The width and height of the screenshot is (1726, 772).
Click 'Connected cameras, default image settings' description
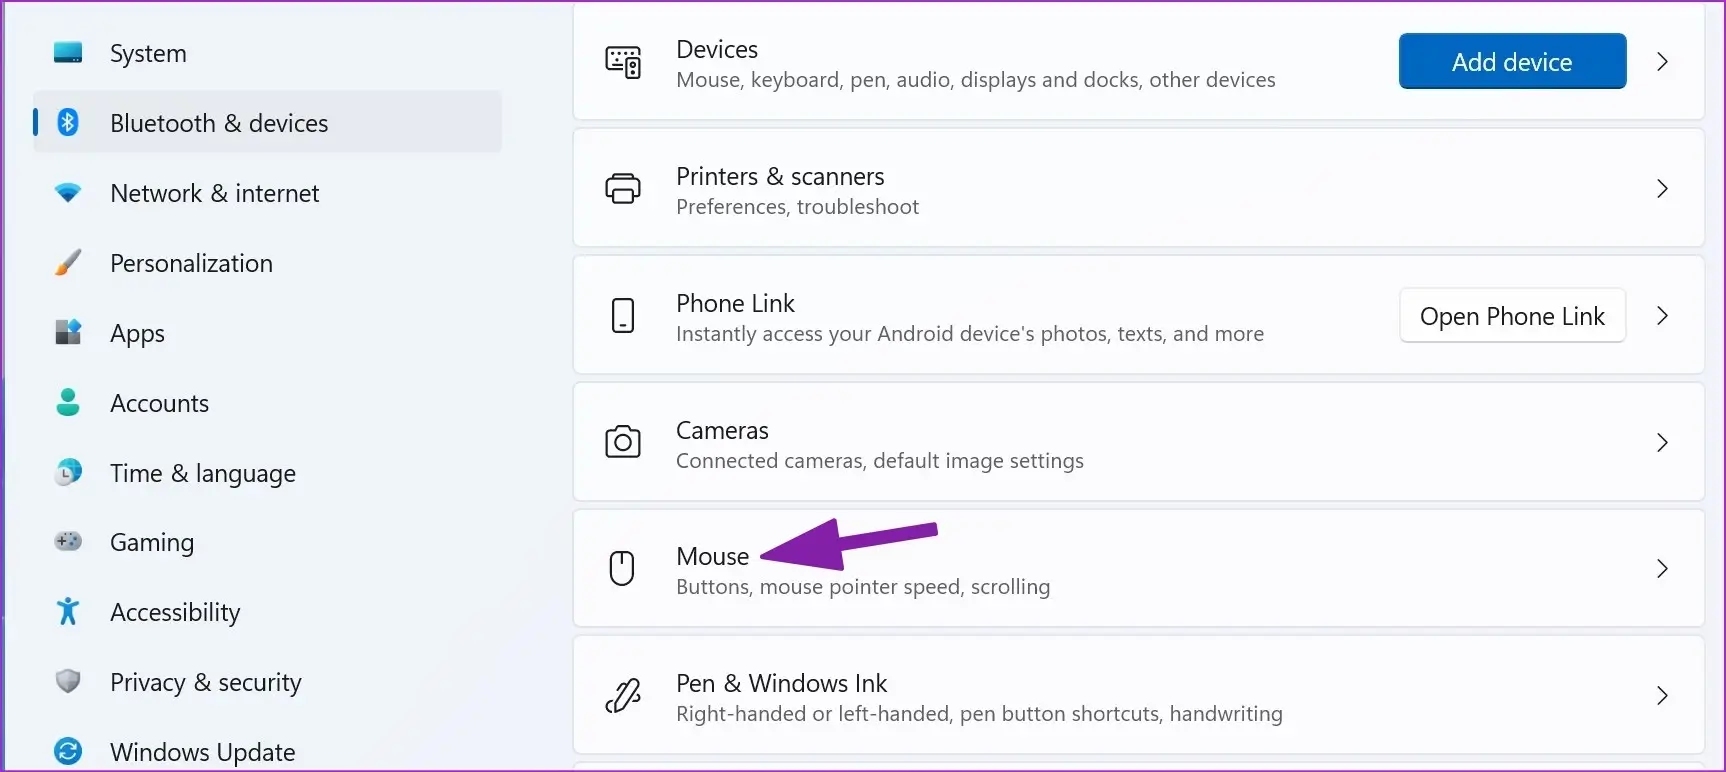pos(880,461)
